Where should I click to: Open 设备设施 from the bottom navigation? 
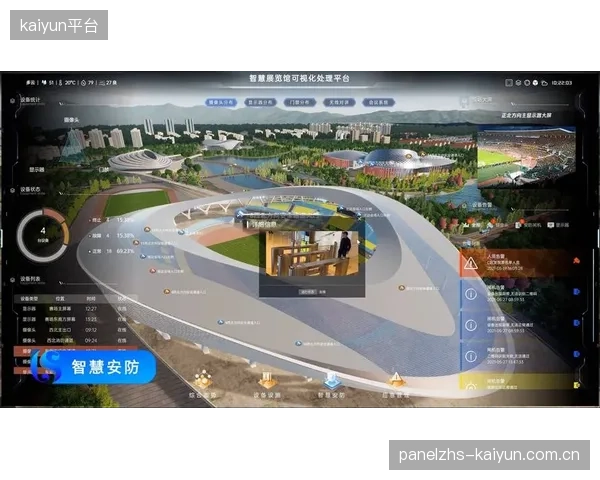click(267, 385)
